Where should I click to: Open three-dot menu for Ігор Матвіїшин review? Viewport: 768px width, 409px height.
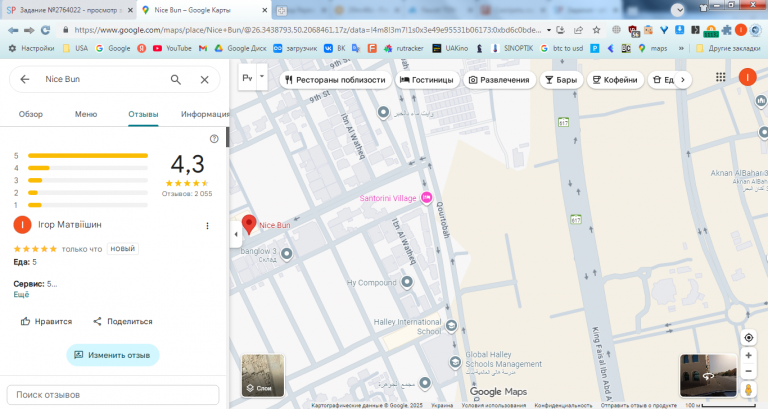point(207,225)
